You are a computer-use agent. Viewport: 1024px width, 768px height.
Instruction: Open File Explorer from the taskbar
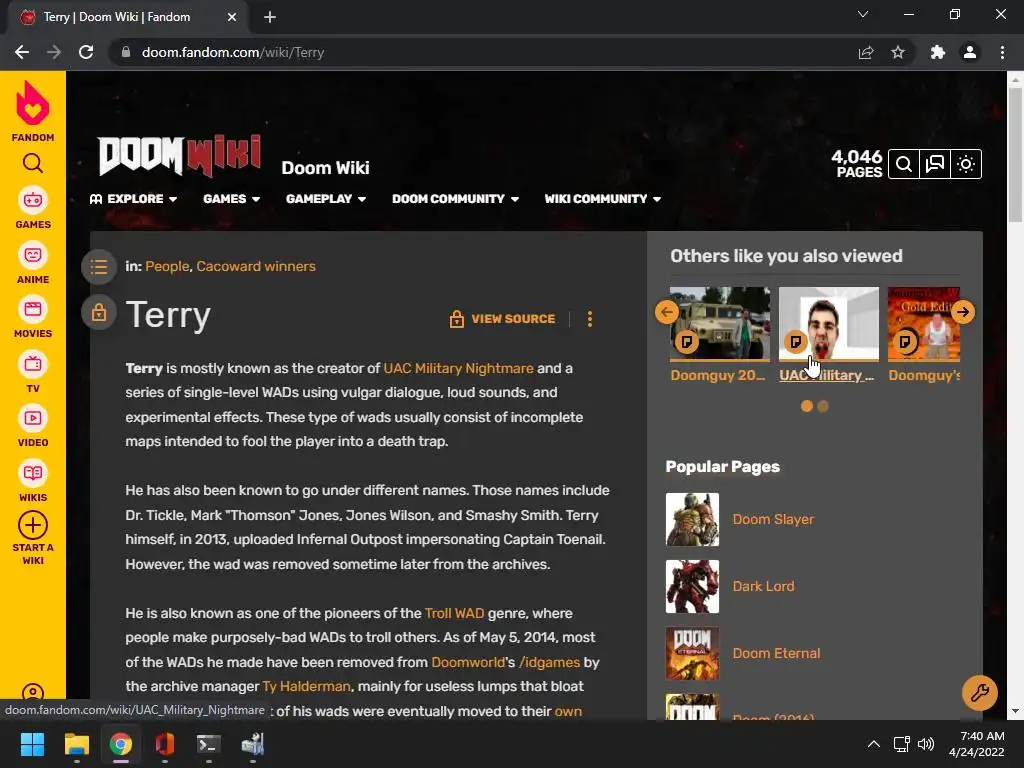[76, 744]
